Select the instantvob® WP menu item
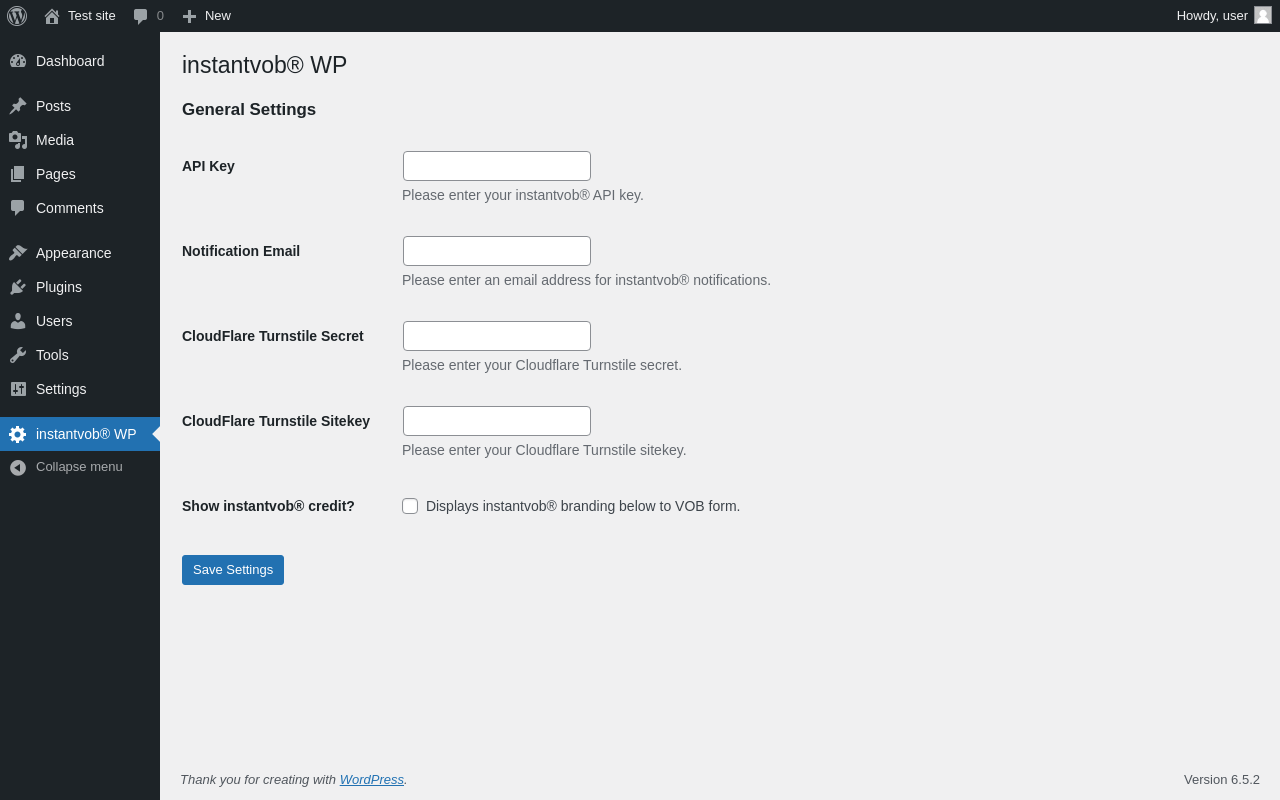 (x=80, y=434)
